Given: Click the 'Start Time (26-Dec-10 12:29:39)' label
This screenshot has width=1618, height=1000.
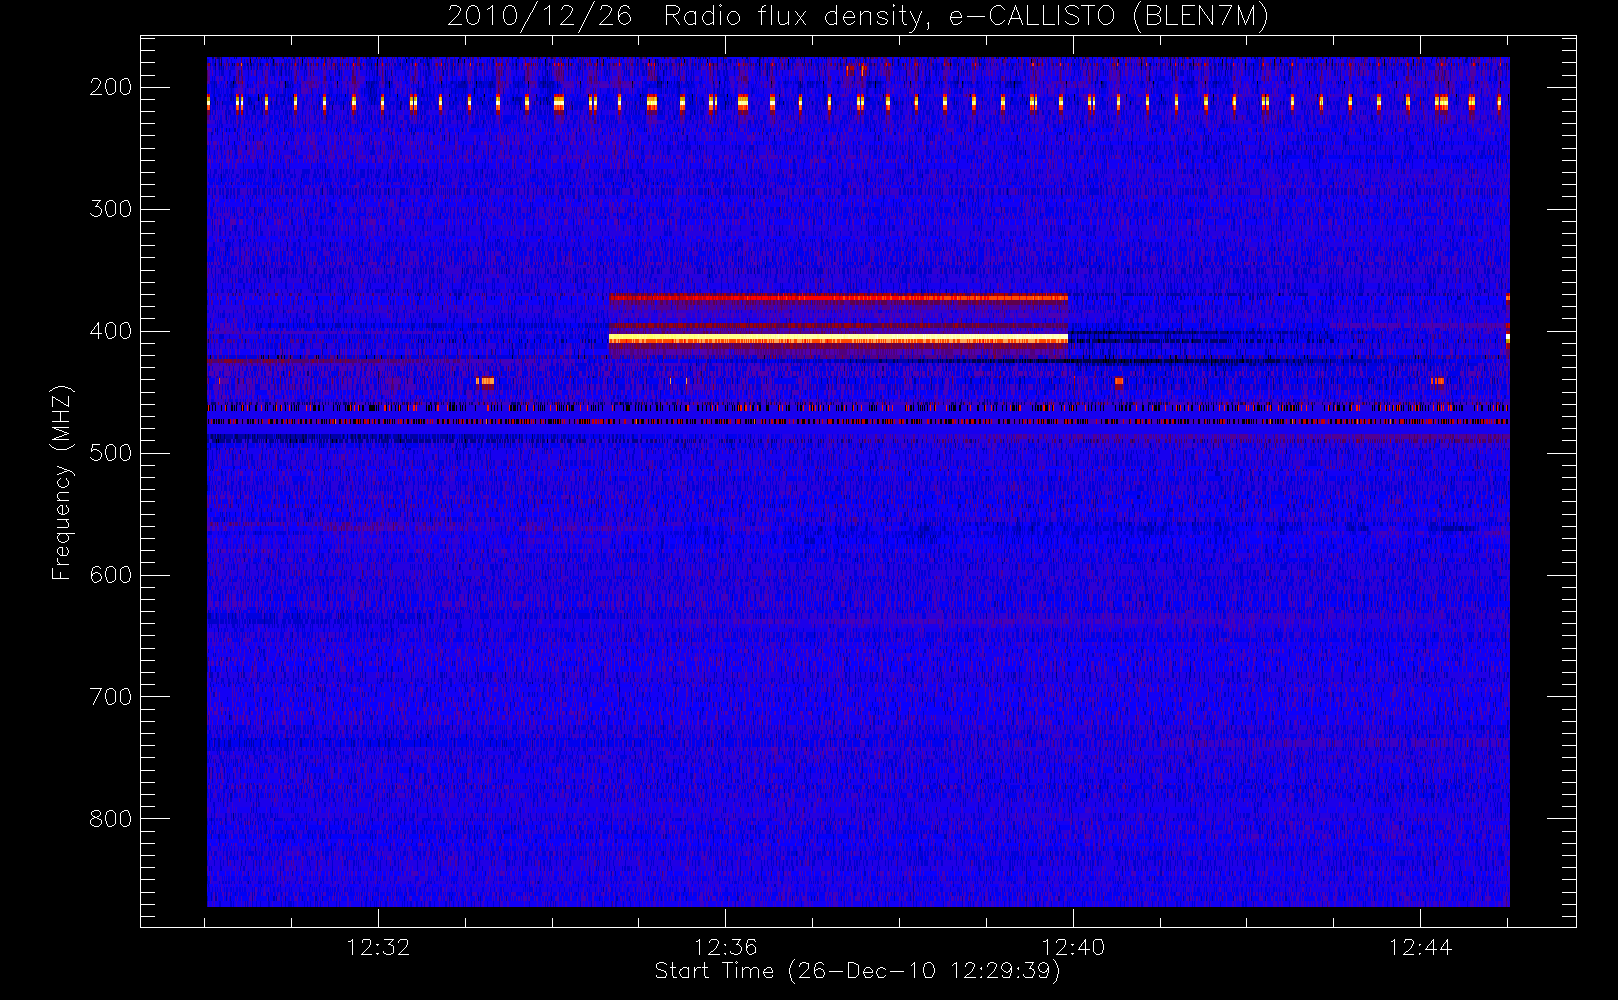Looking at the screenshot, I should (x=857, y=971).
